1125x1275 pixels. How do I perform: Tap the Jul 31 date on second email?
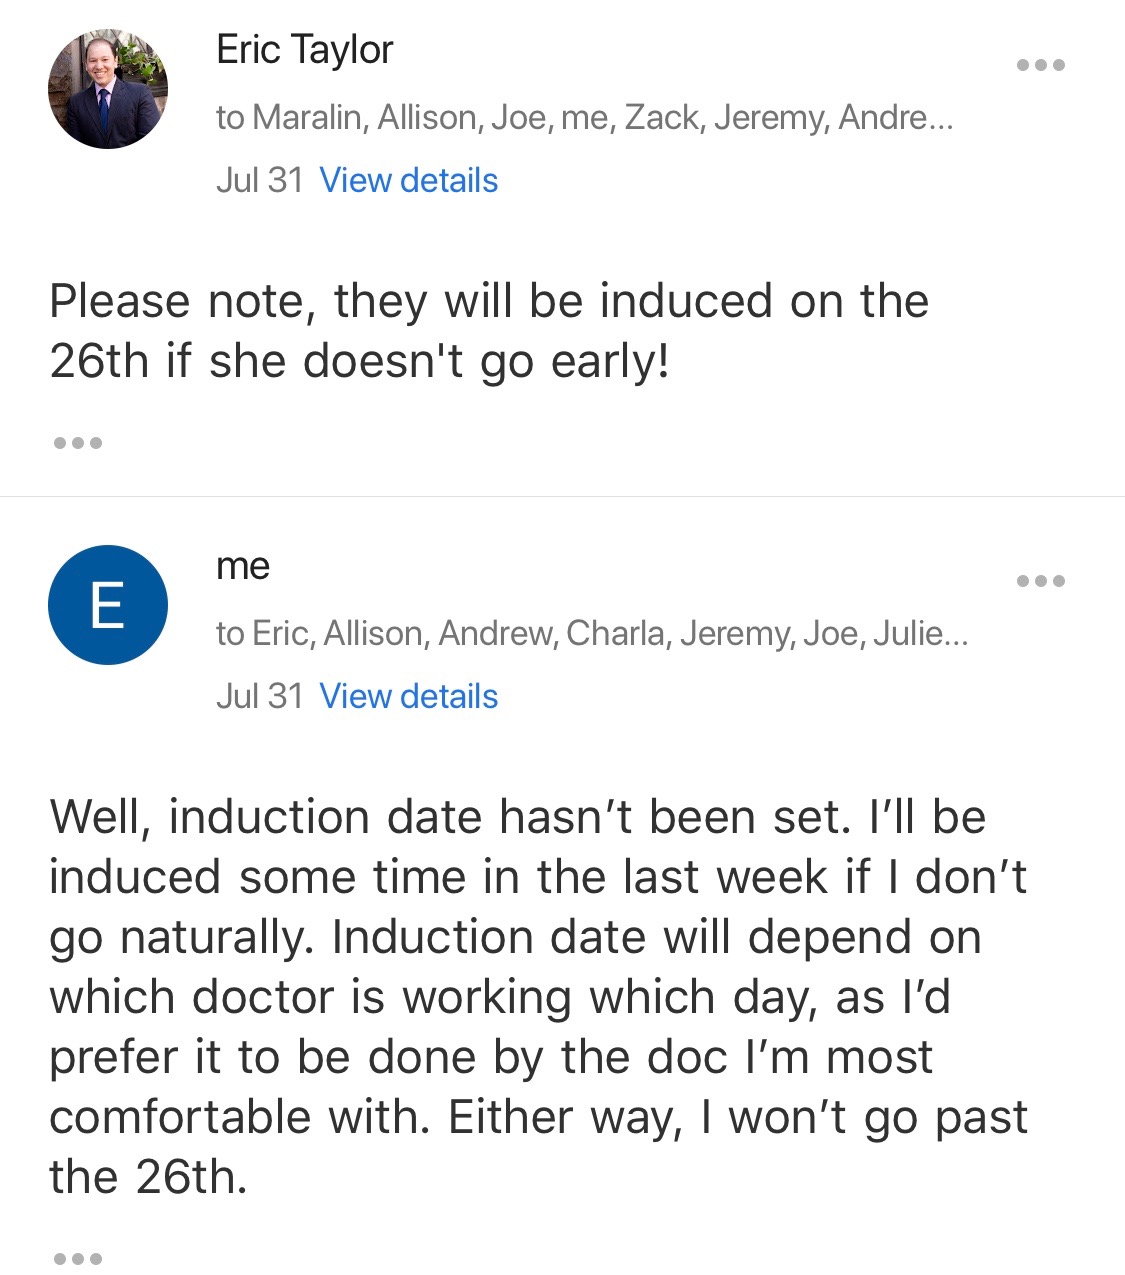(x=259, y=697)
